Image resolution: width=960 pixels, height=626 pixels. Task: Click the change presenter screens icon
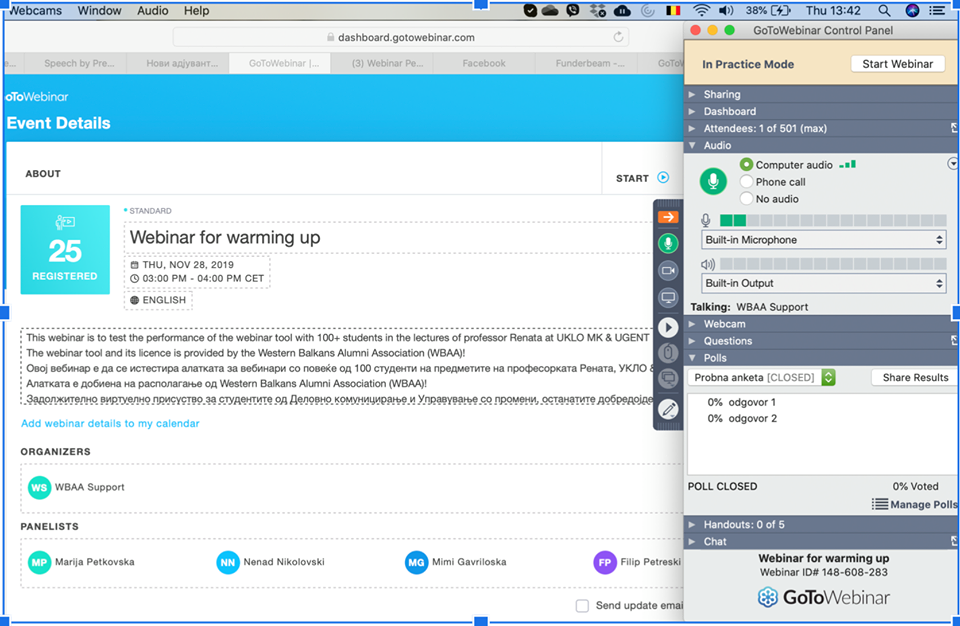pyautogui.click(x=668, y=379)
